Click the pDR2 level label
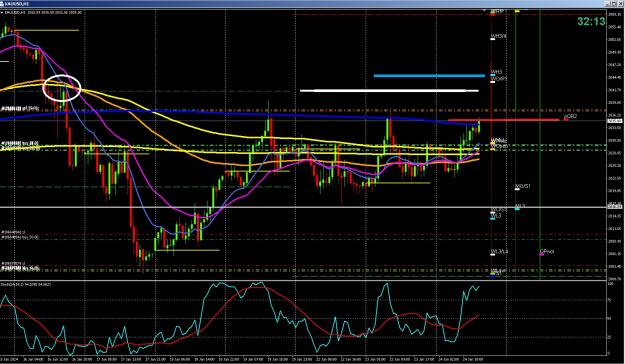Image resolution: width=625 pixels, height=364 pixels. tap(570, 116)
